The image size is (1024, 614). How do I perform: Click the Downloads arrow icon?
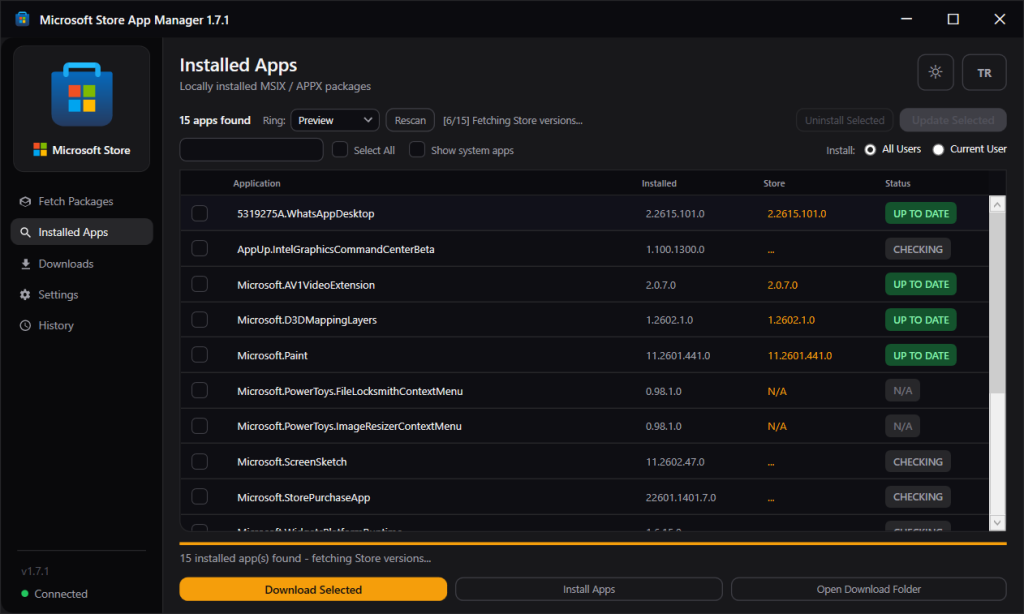click(x=25, y=264)
